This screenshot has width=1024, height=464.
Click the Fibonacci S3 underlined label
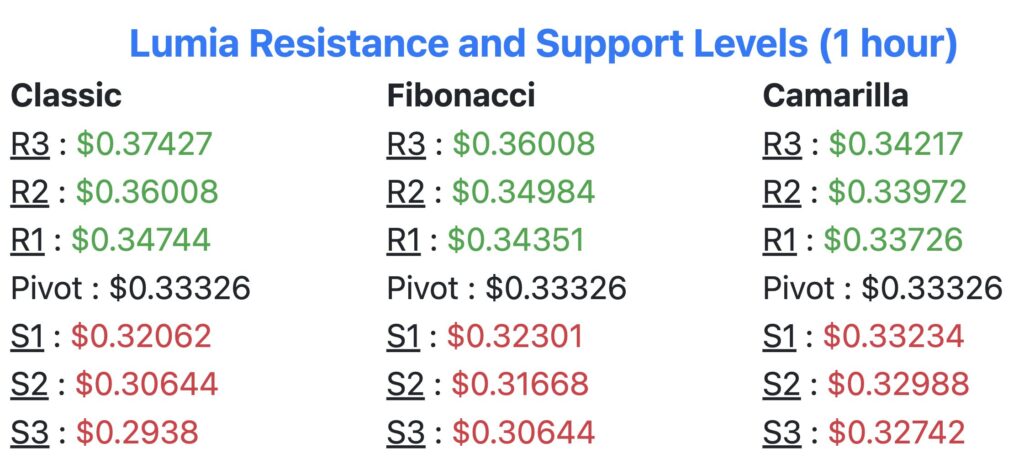click(x=406, y=433)
